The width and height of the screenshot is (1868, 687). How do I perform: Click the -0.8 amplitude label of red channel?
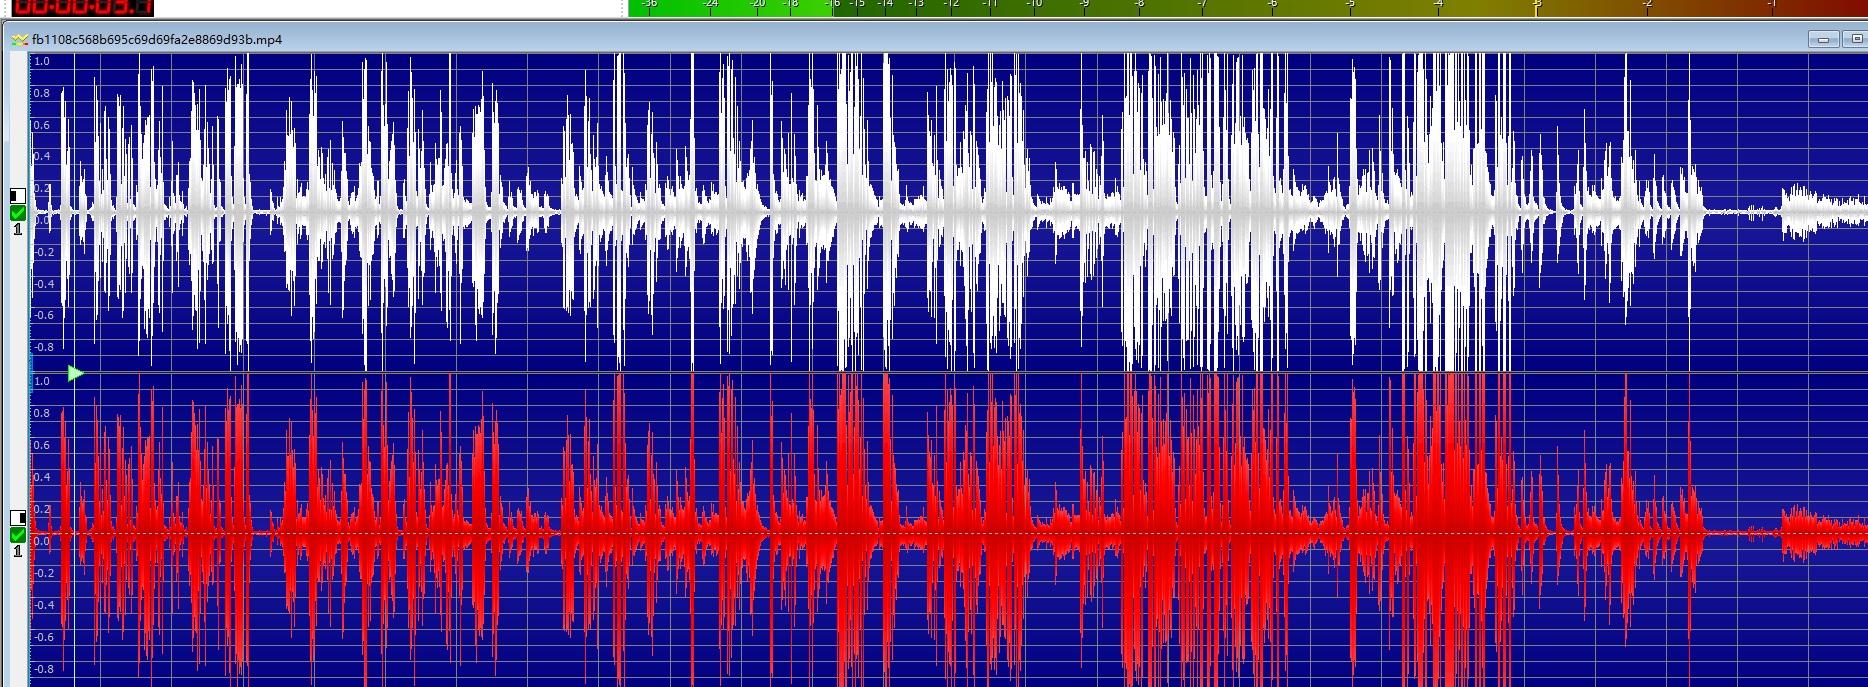click(x=42, y=669)
